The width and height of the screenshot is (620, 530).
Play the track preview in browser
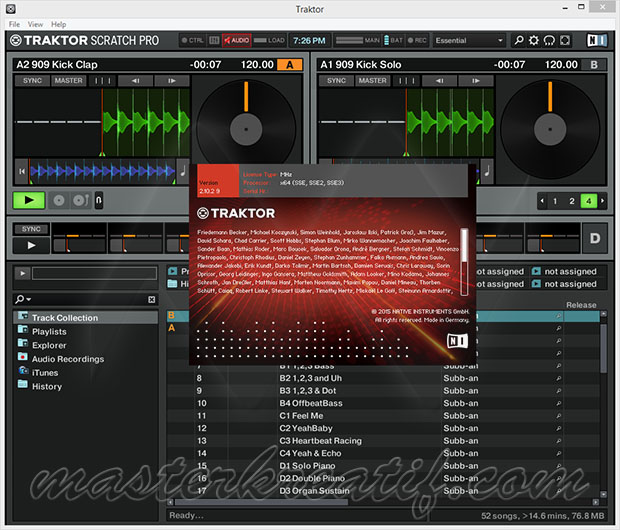pos(23,273)
